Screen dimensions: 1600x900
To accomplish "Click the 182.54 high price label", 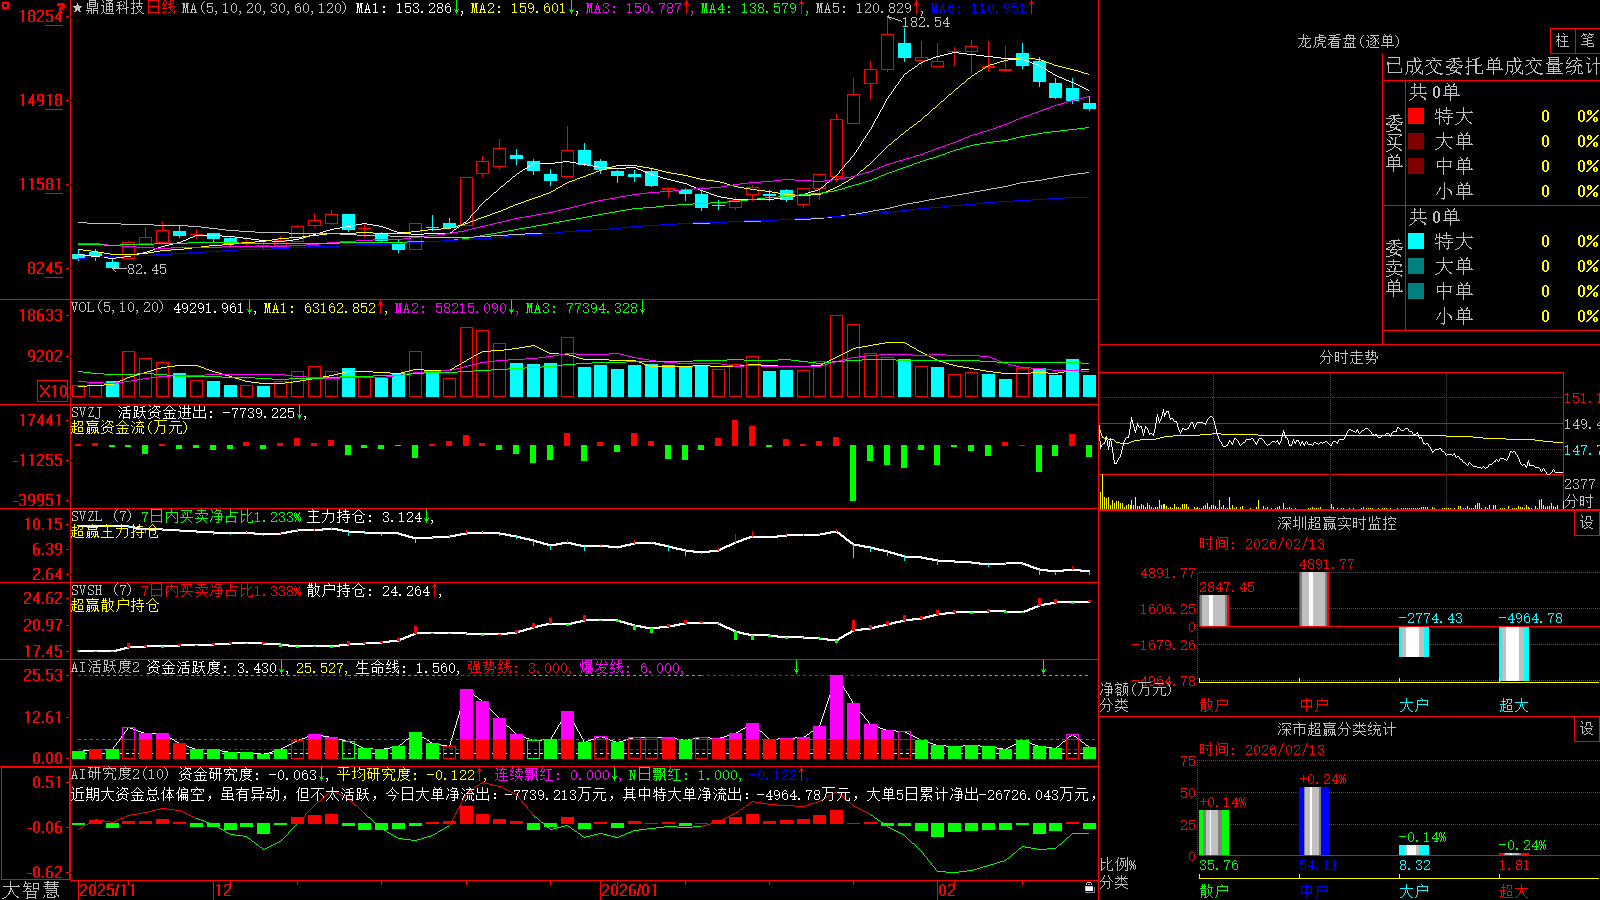I will click(926, 22).
